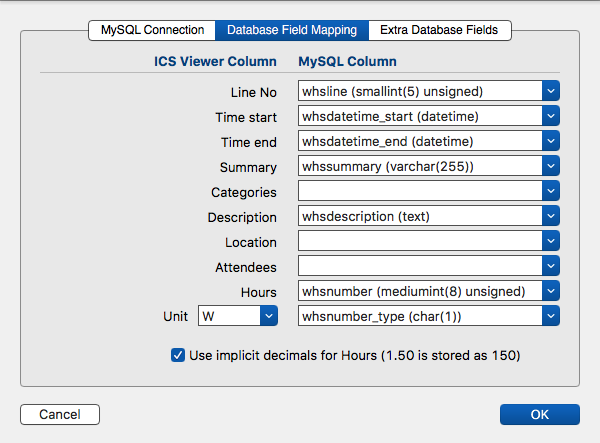Click the Time end label
Image resolution: width=600 pixels, height=443 pixels.
pos(249,142)
